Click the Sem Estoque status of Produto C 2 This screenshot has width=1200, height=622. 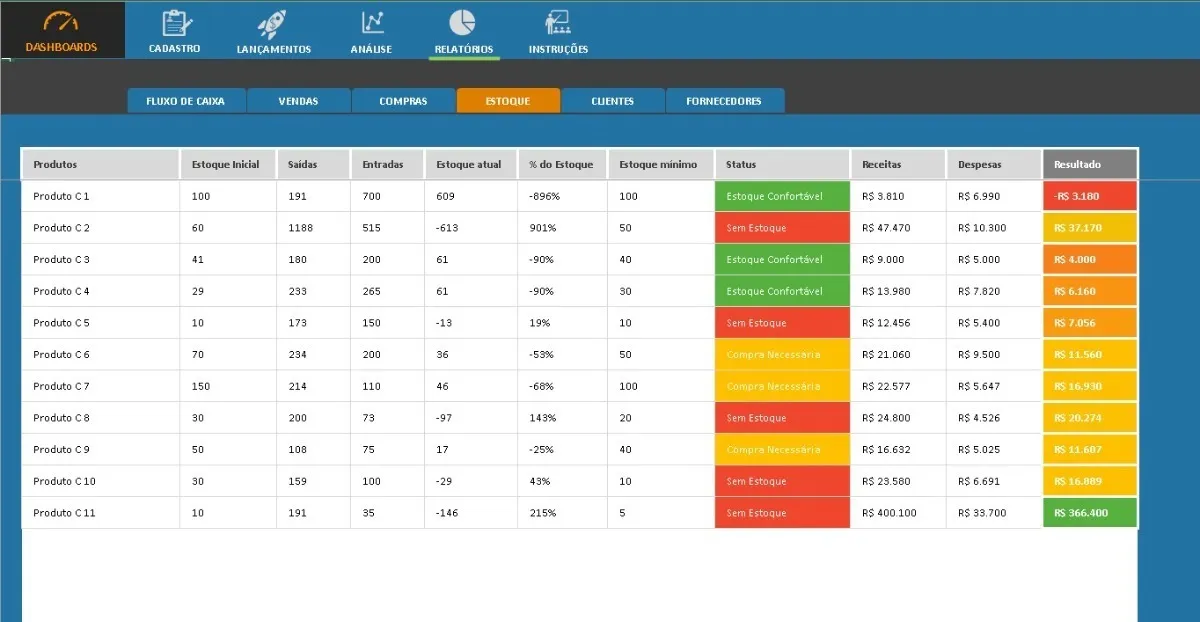pyautogui.click(x=782, y=228)
